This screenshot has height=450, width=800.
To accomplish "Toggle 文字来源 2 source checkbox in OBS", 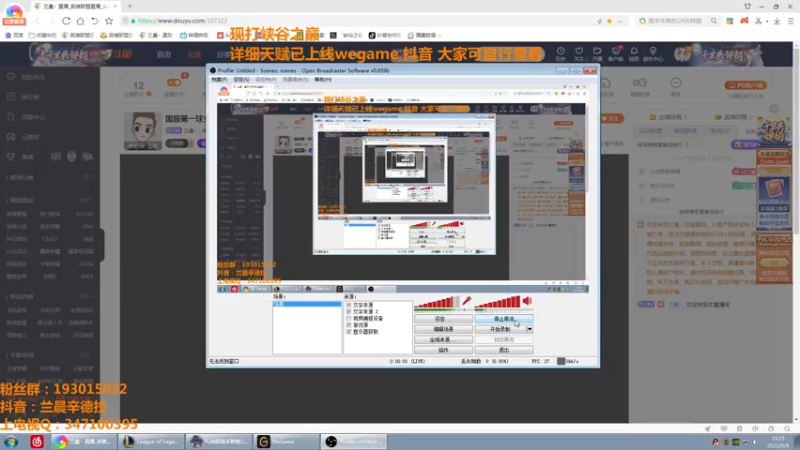I will pyautogui.click(x=348, y=312).
